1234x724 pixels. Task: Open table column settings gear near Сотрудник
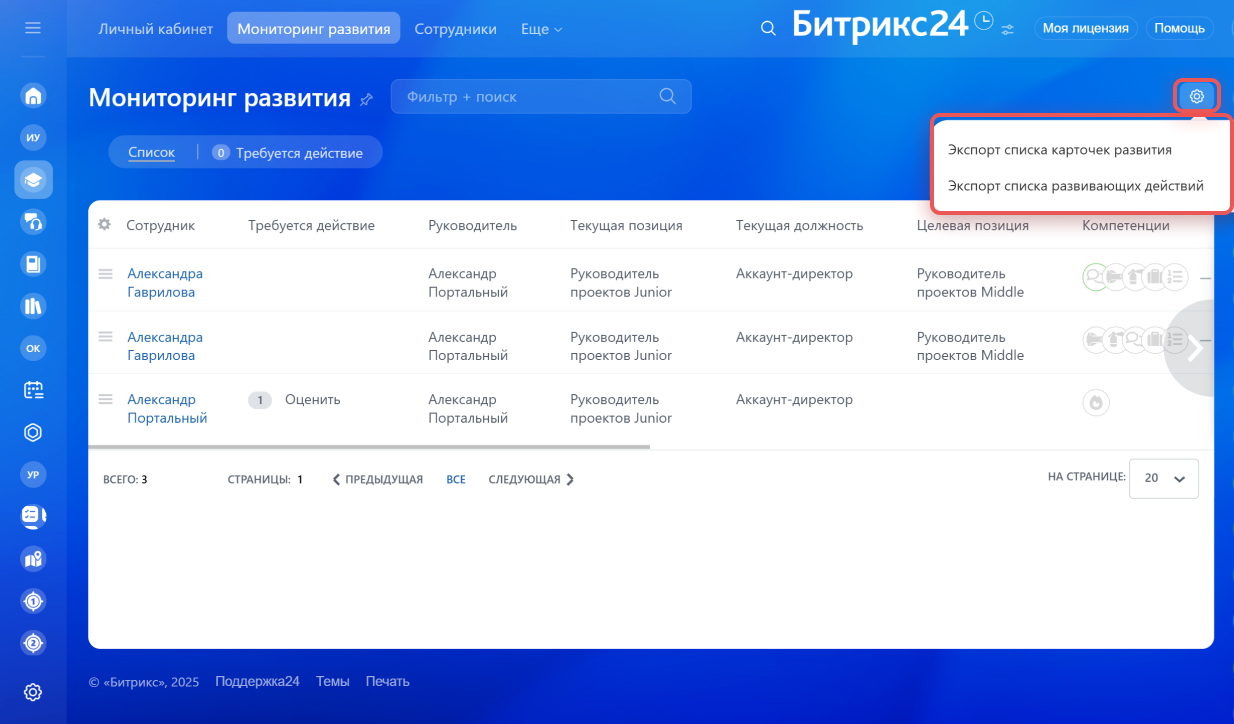pyautogui.click(x=104, y=225)
